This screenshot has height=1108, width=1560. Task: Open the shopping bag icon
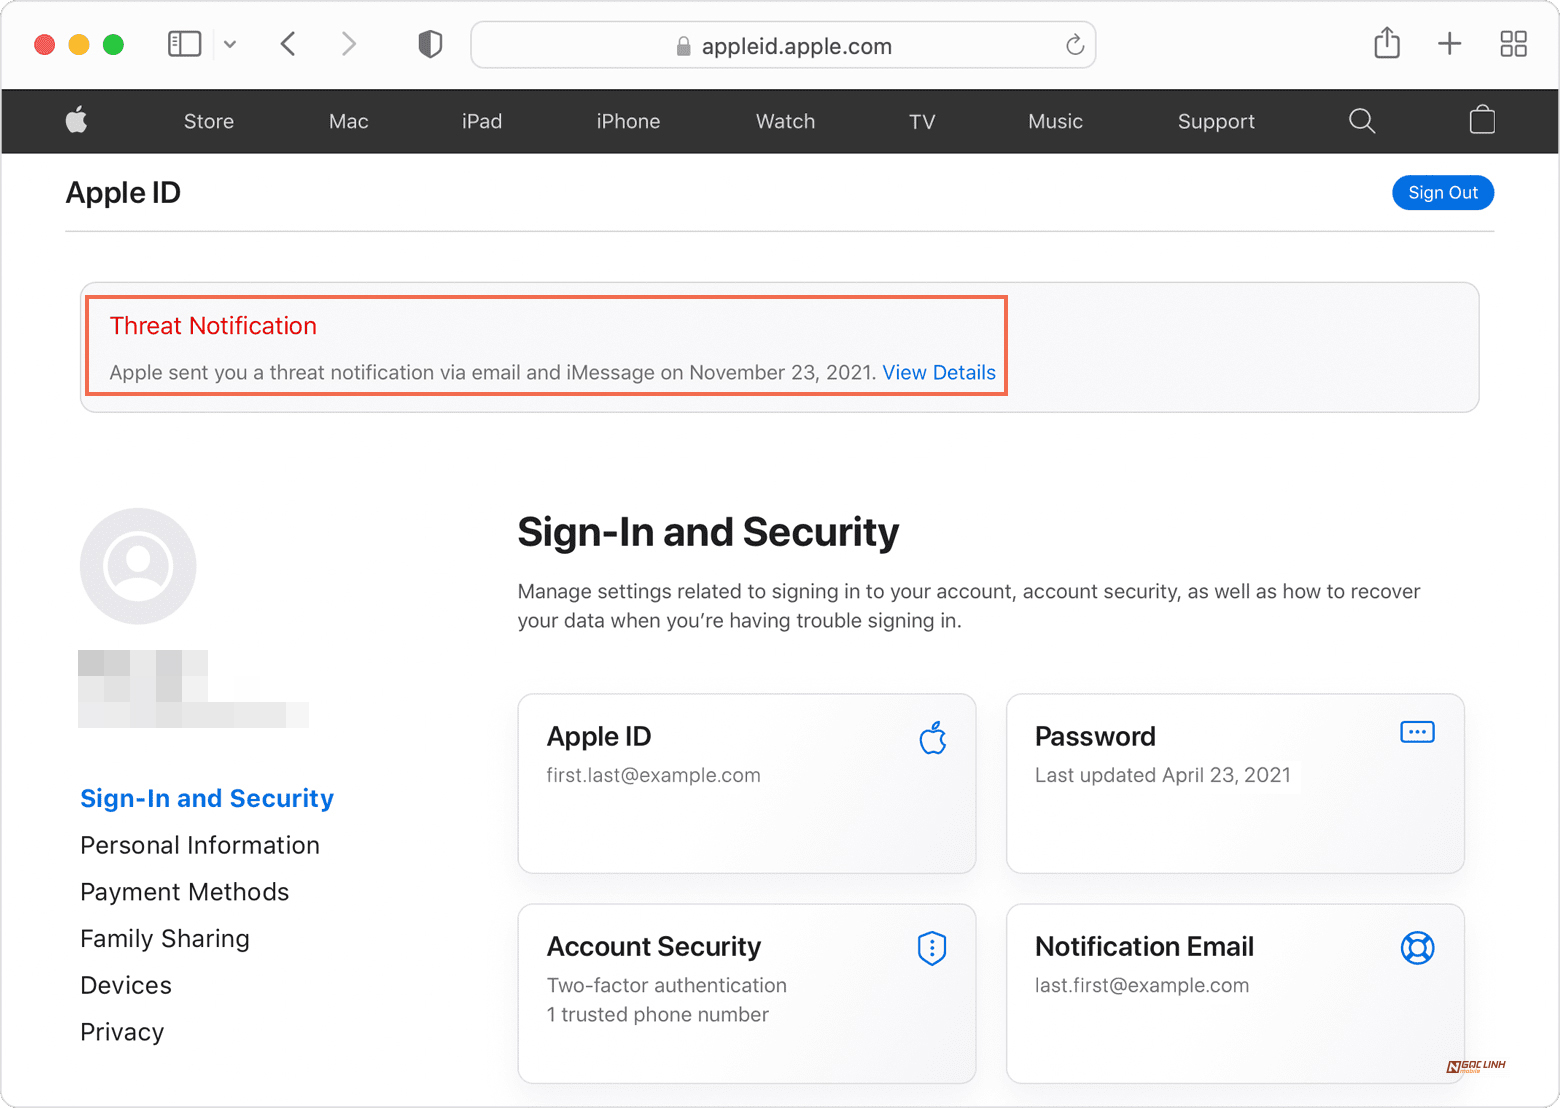pyautogui.click(x=1483, y=121)
